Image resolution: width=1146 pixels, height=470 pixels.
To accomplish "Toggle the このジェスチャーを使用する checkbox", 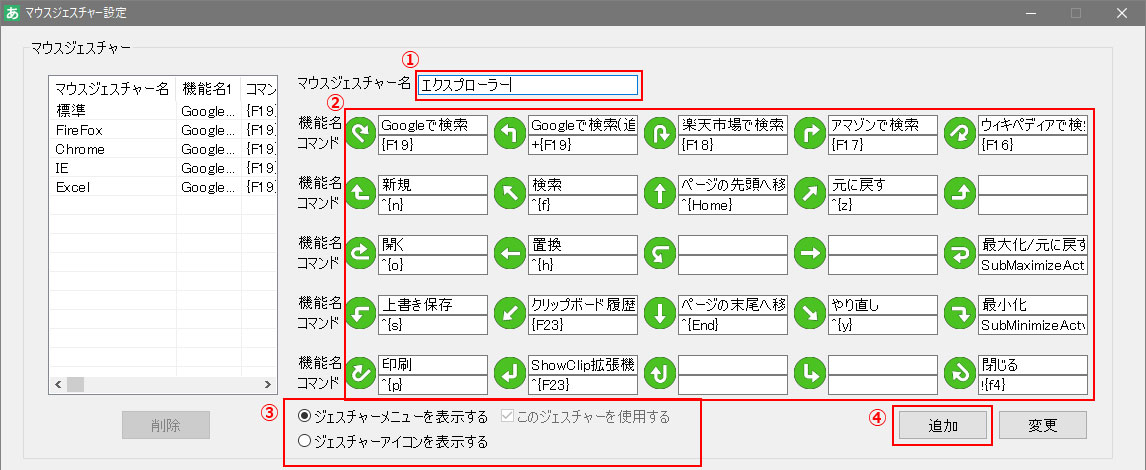I will pos(507,417).
